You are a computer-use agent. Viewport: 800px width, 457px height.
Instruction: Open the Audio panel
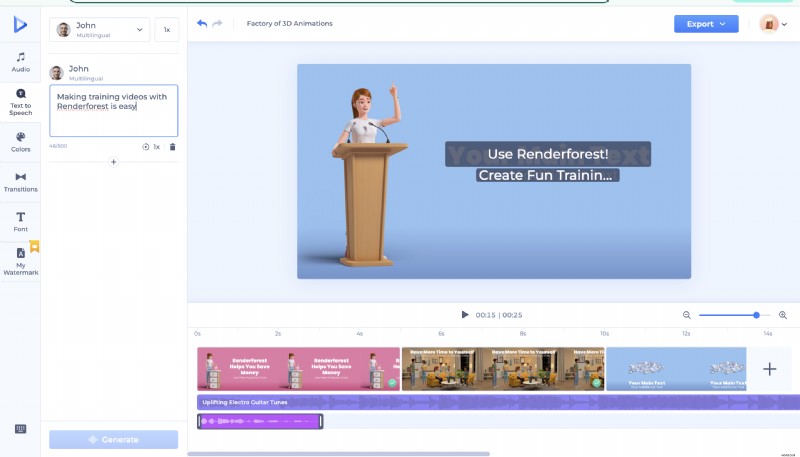tap(20, 62)
